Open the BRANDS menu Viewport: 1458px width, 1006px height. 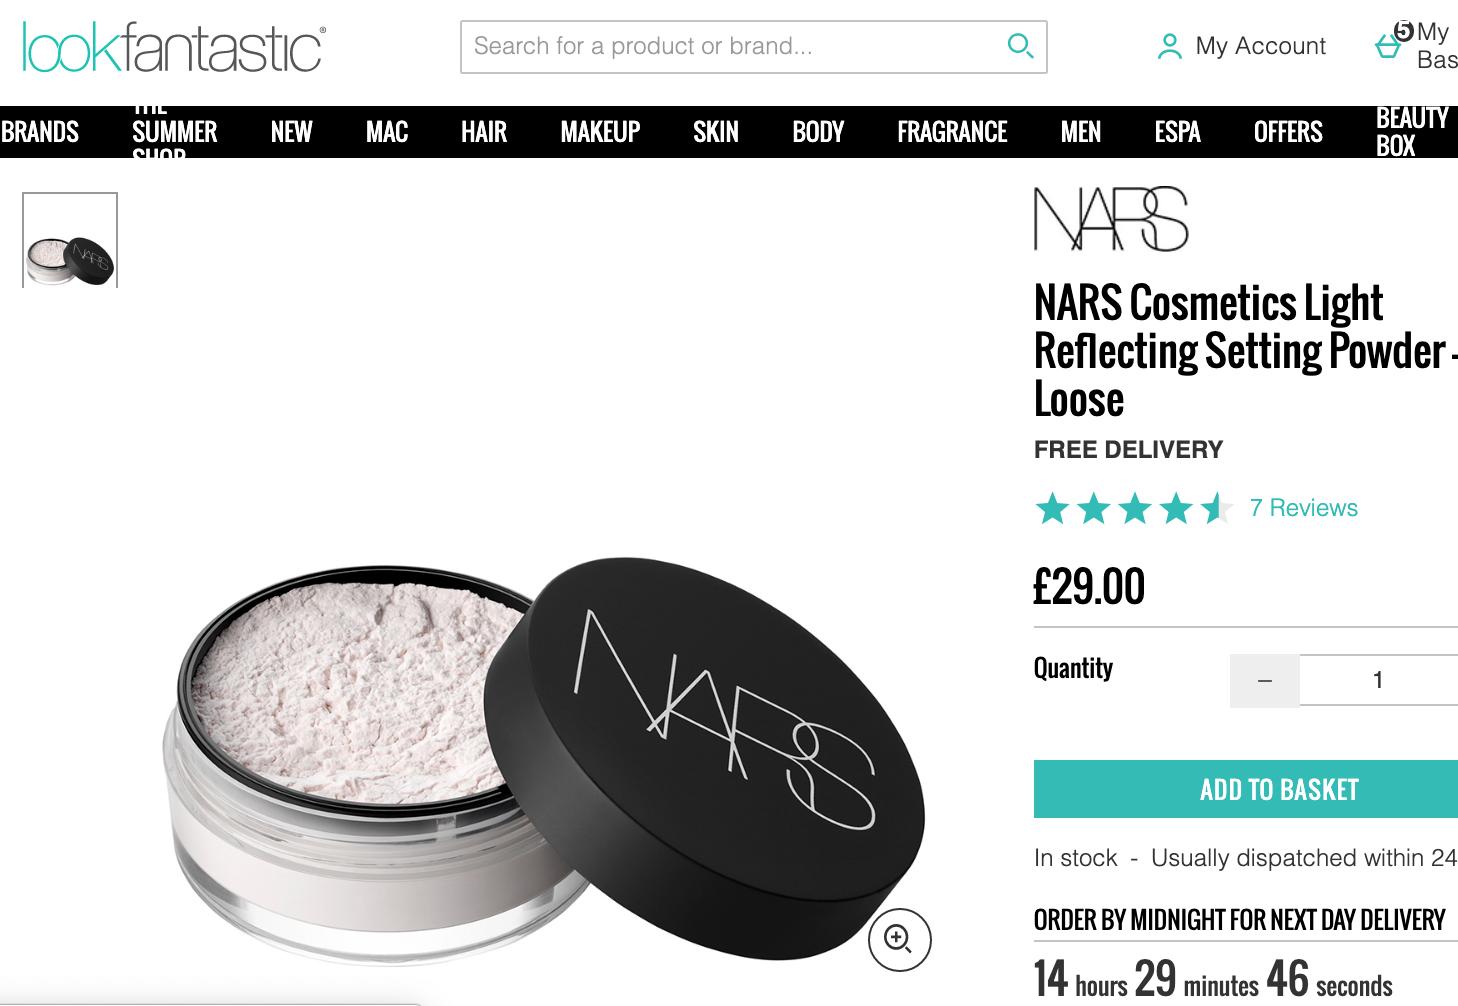point(40,132)
